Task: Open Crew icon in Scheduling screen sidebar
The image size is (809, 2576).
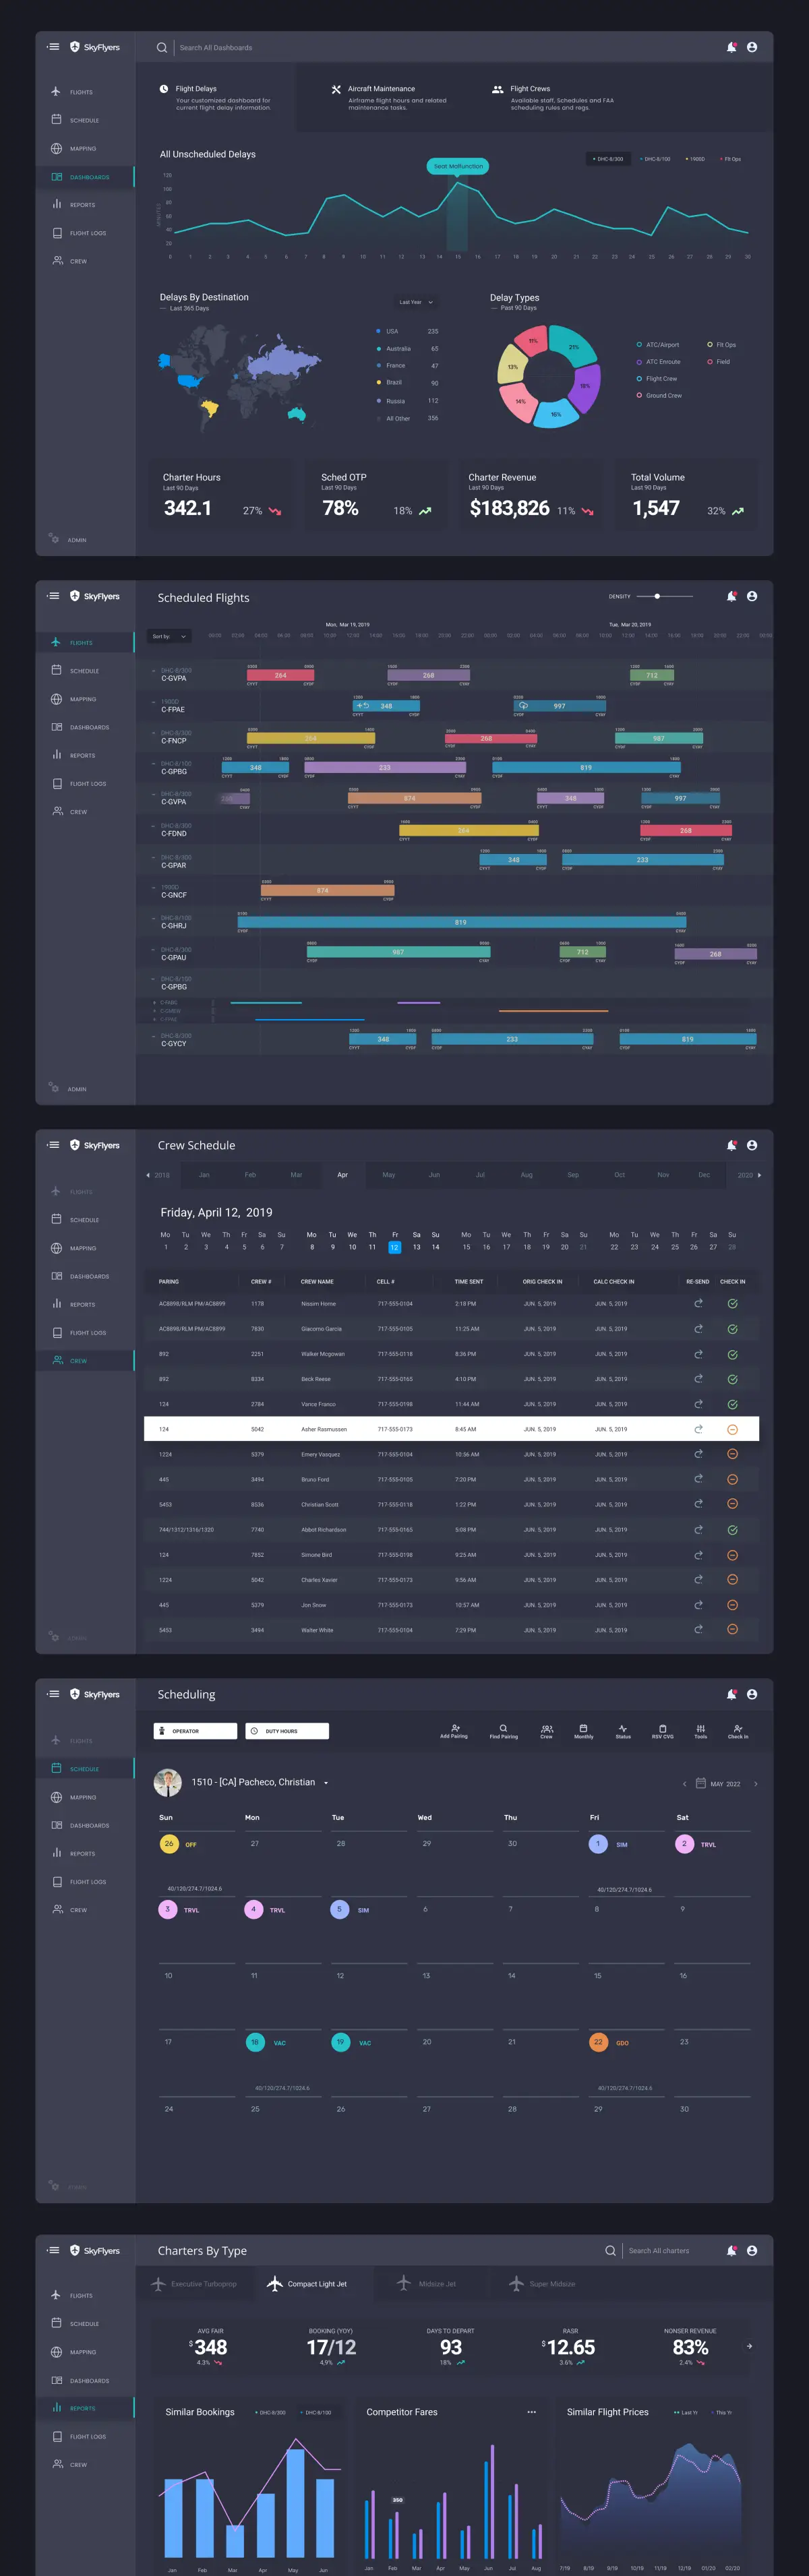Action: point(57,1909)
